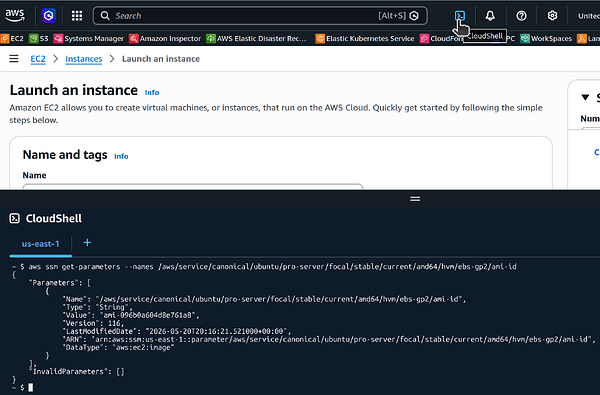600x395 pixels.
Task: Open the EC2 favorites shortcut
Action: [x=12, y=38]
